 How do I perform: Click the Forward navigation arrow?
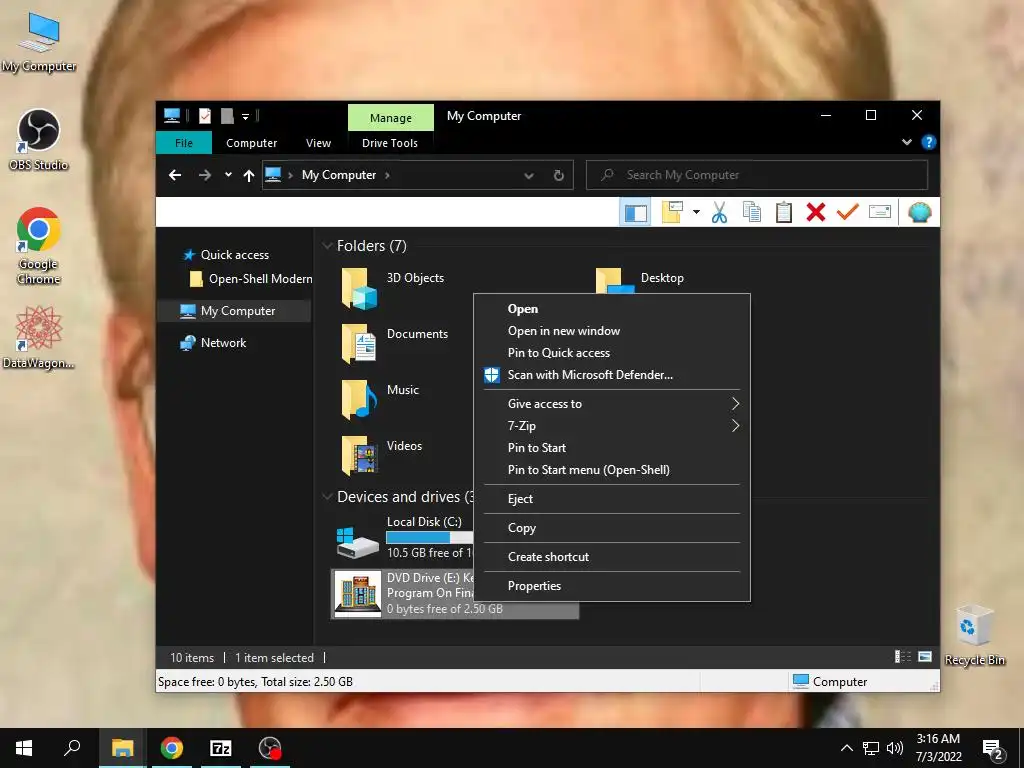(204, 175)
